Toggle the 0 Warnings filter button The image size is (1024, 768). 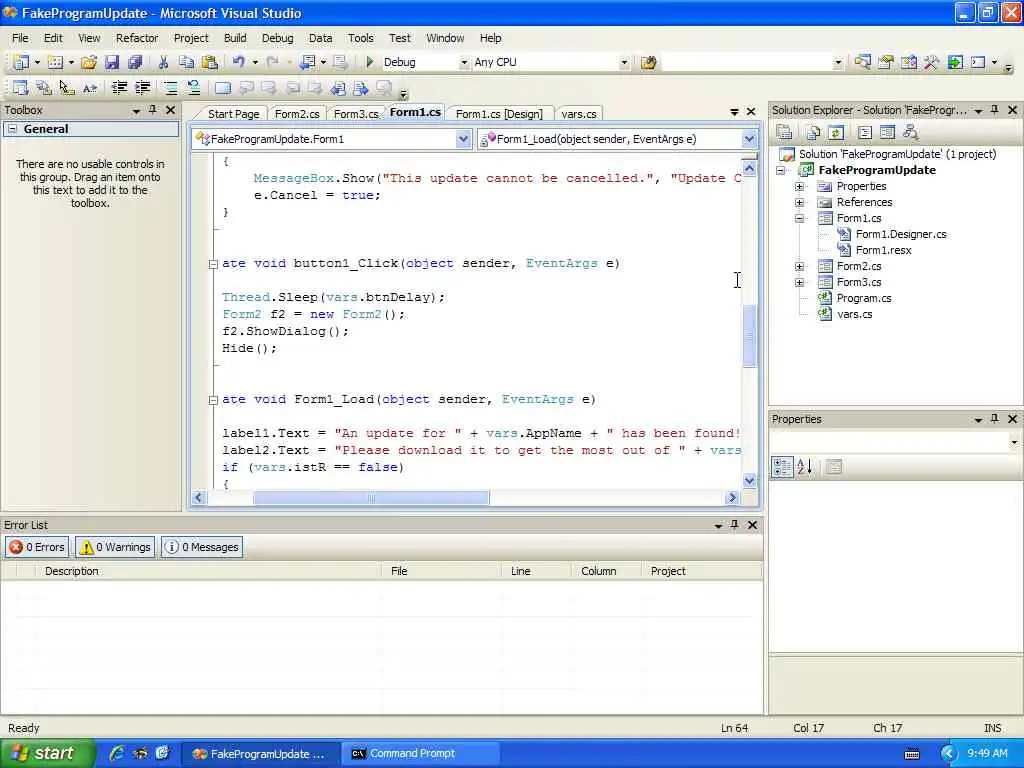(x=115, y=547)
